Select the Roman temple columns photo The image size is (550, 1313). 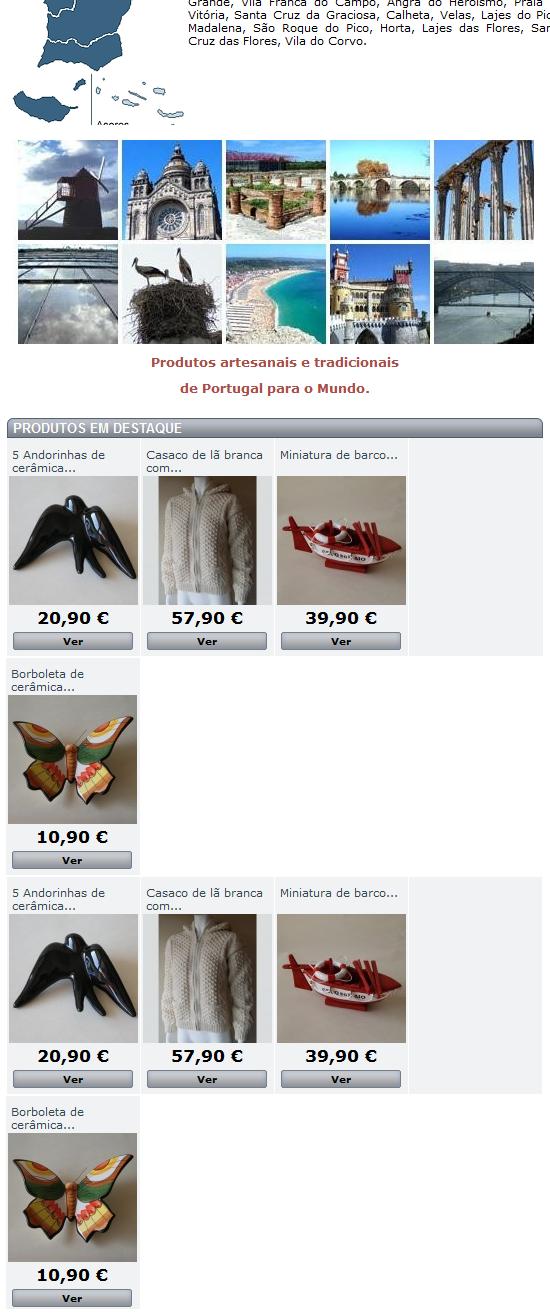pos(484,190)
